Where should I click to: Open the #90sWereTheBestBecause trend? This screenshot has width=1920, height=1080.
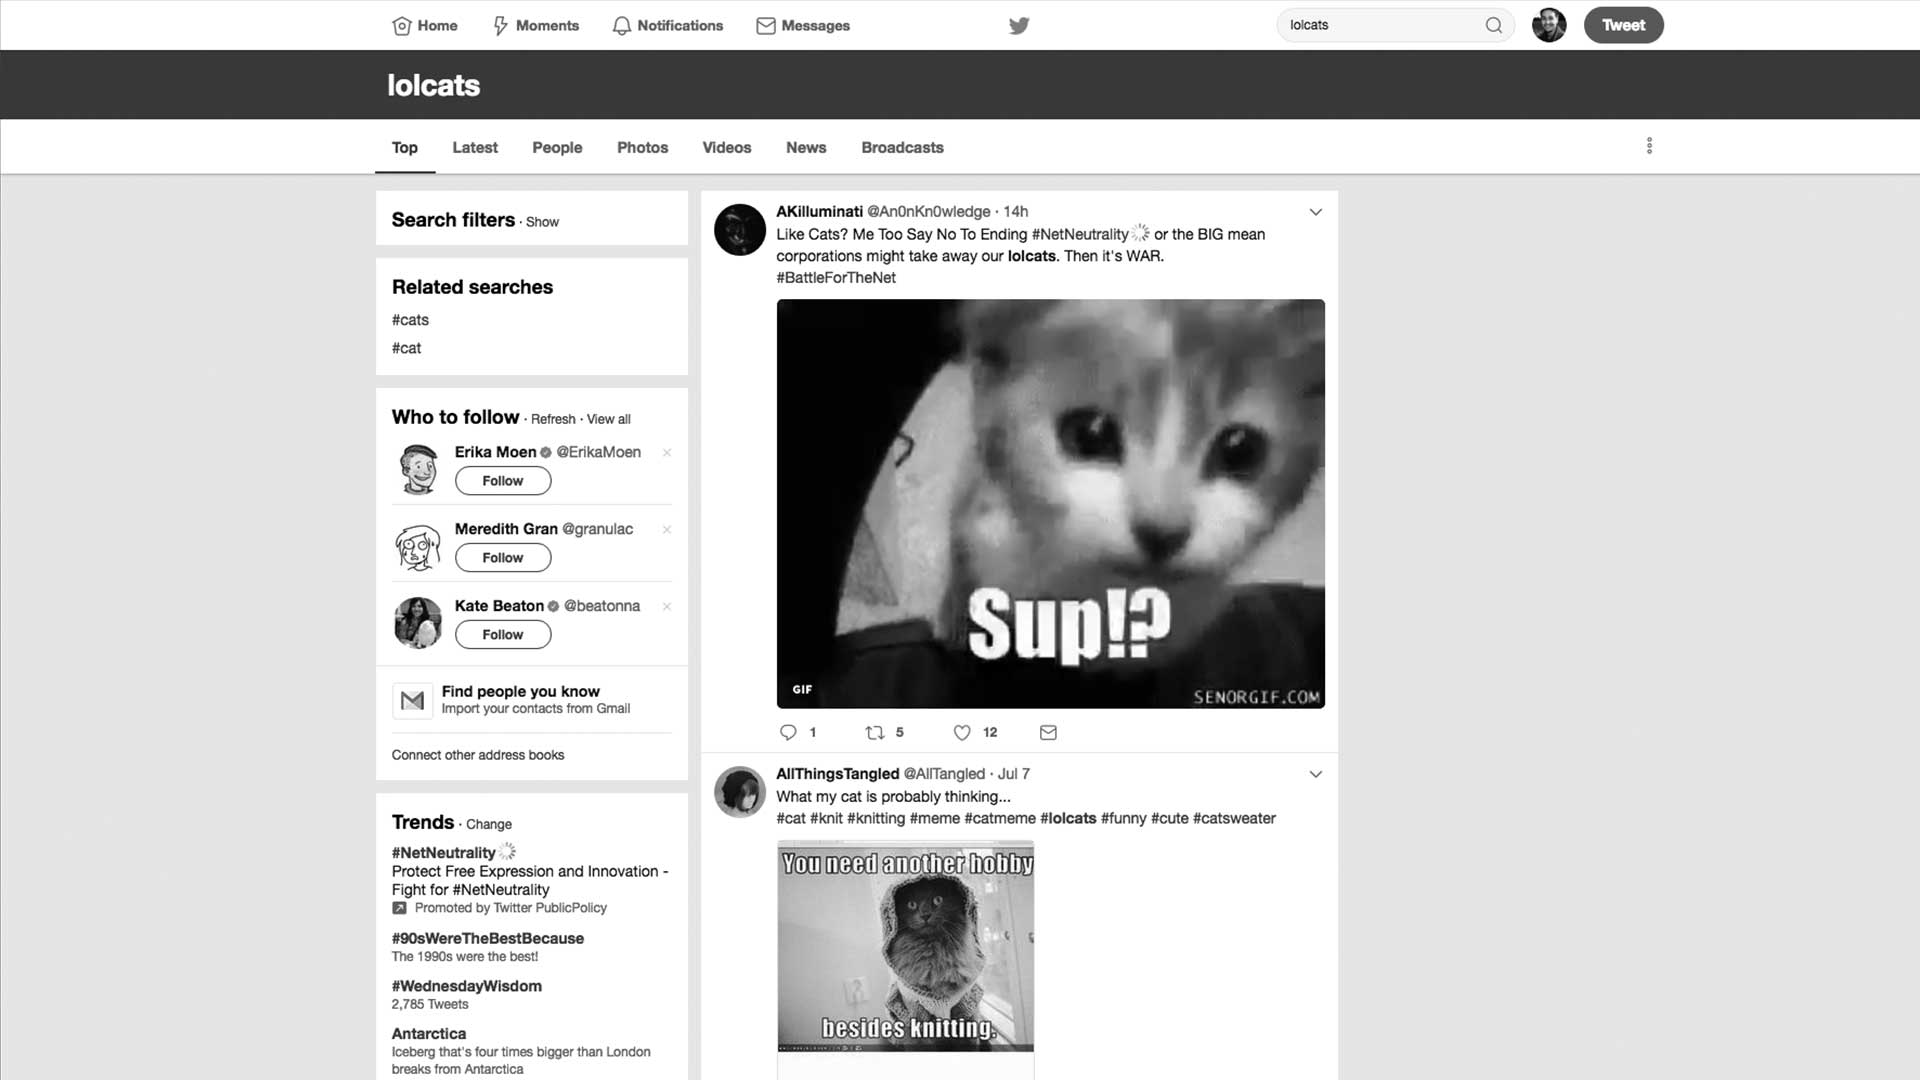click(x=488, y=938)
